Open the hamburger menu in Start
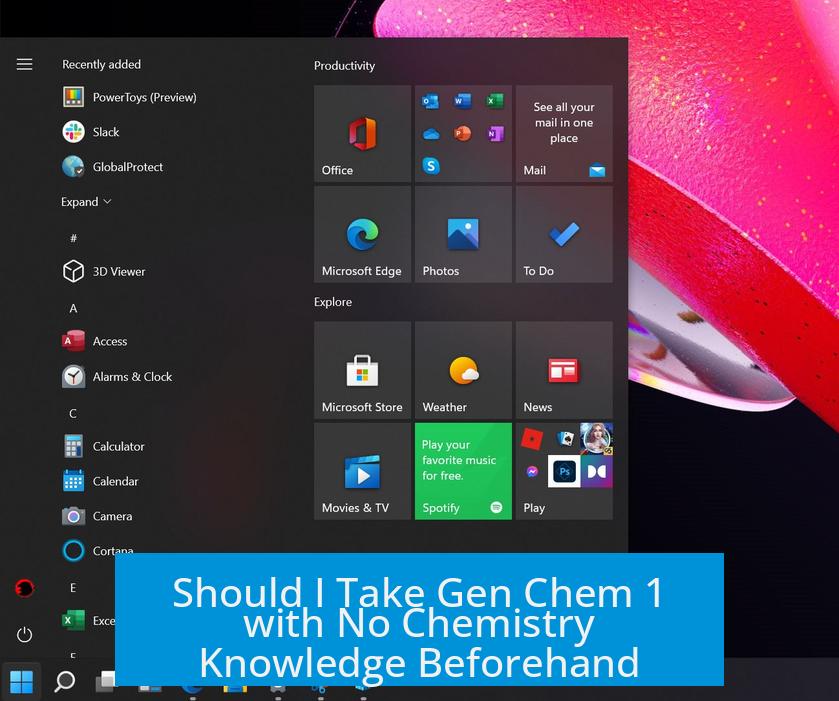Screen dimensions: 839x701 (x=24, y=65)
